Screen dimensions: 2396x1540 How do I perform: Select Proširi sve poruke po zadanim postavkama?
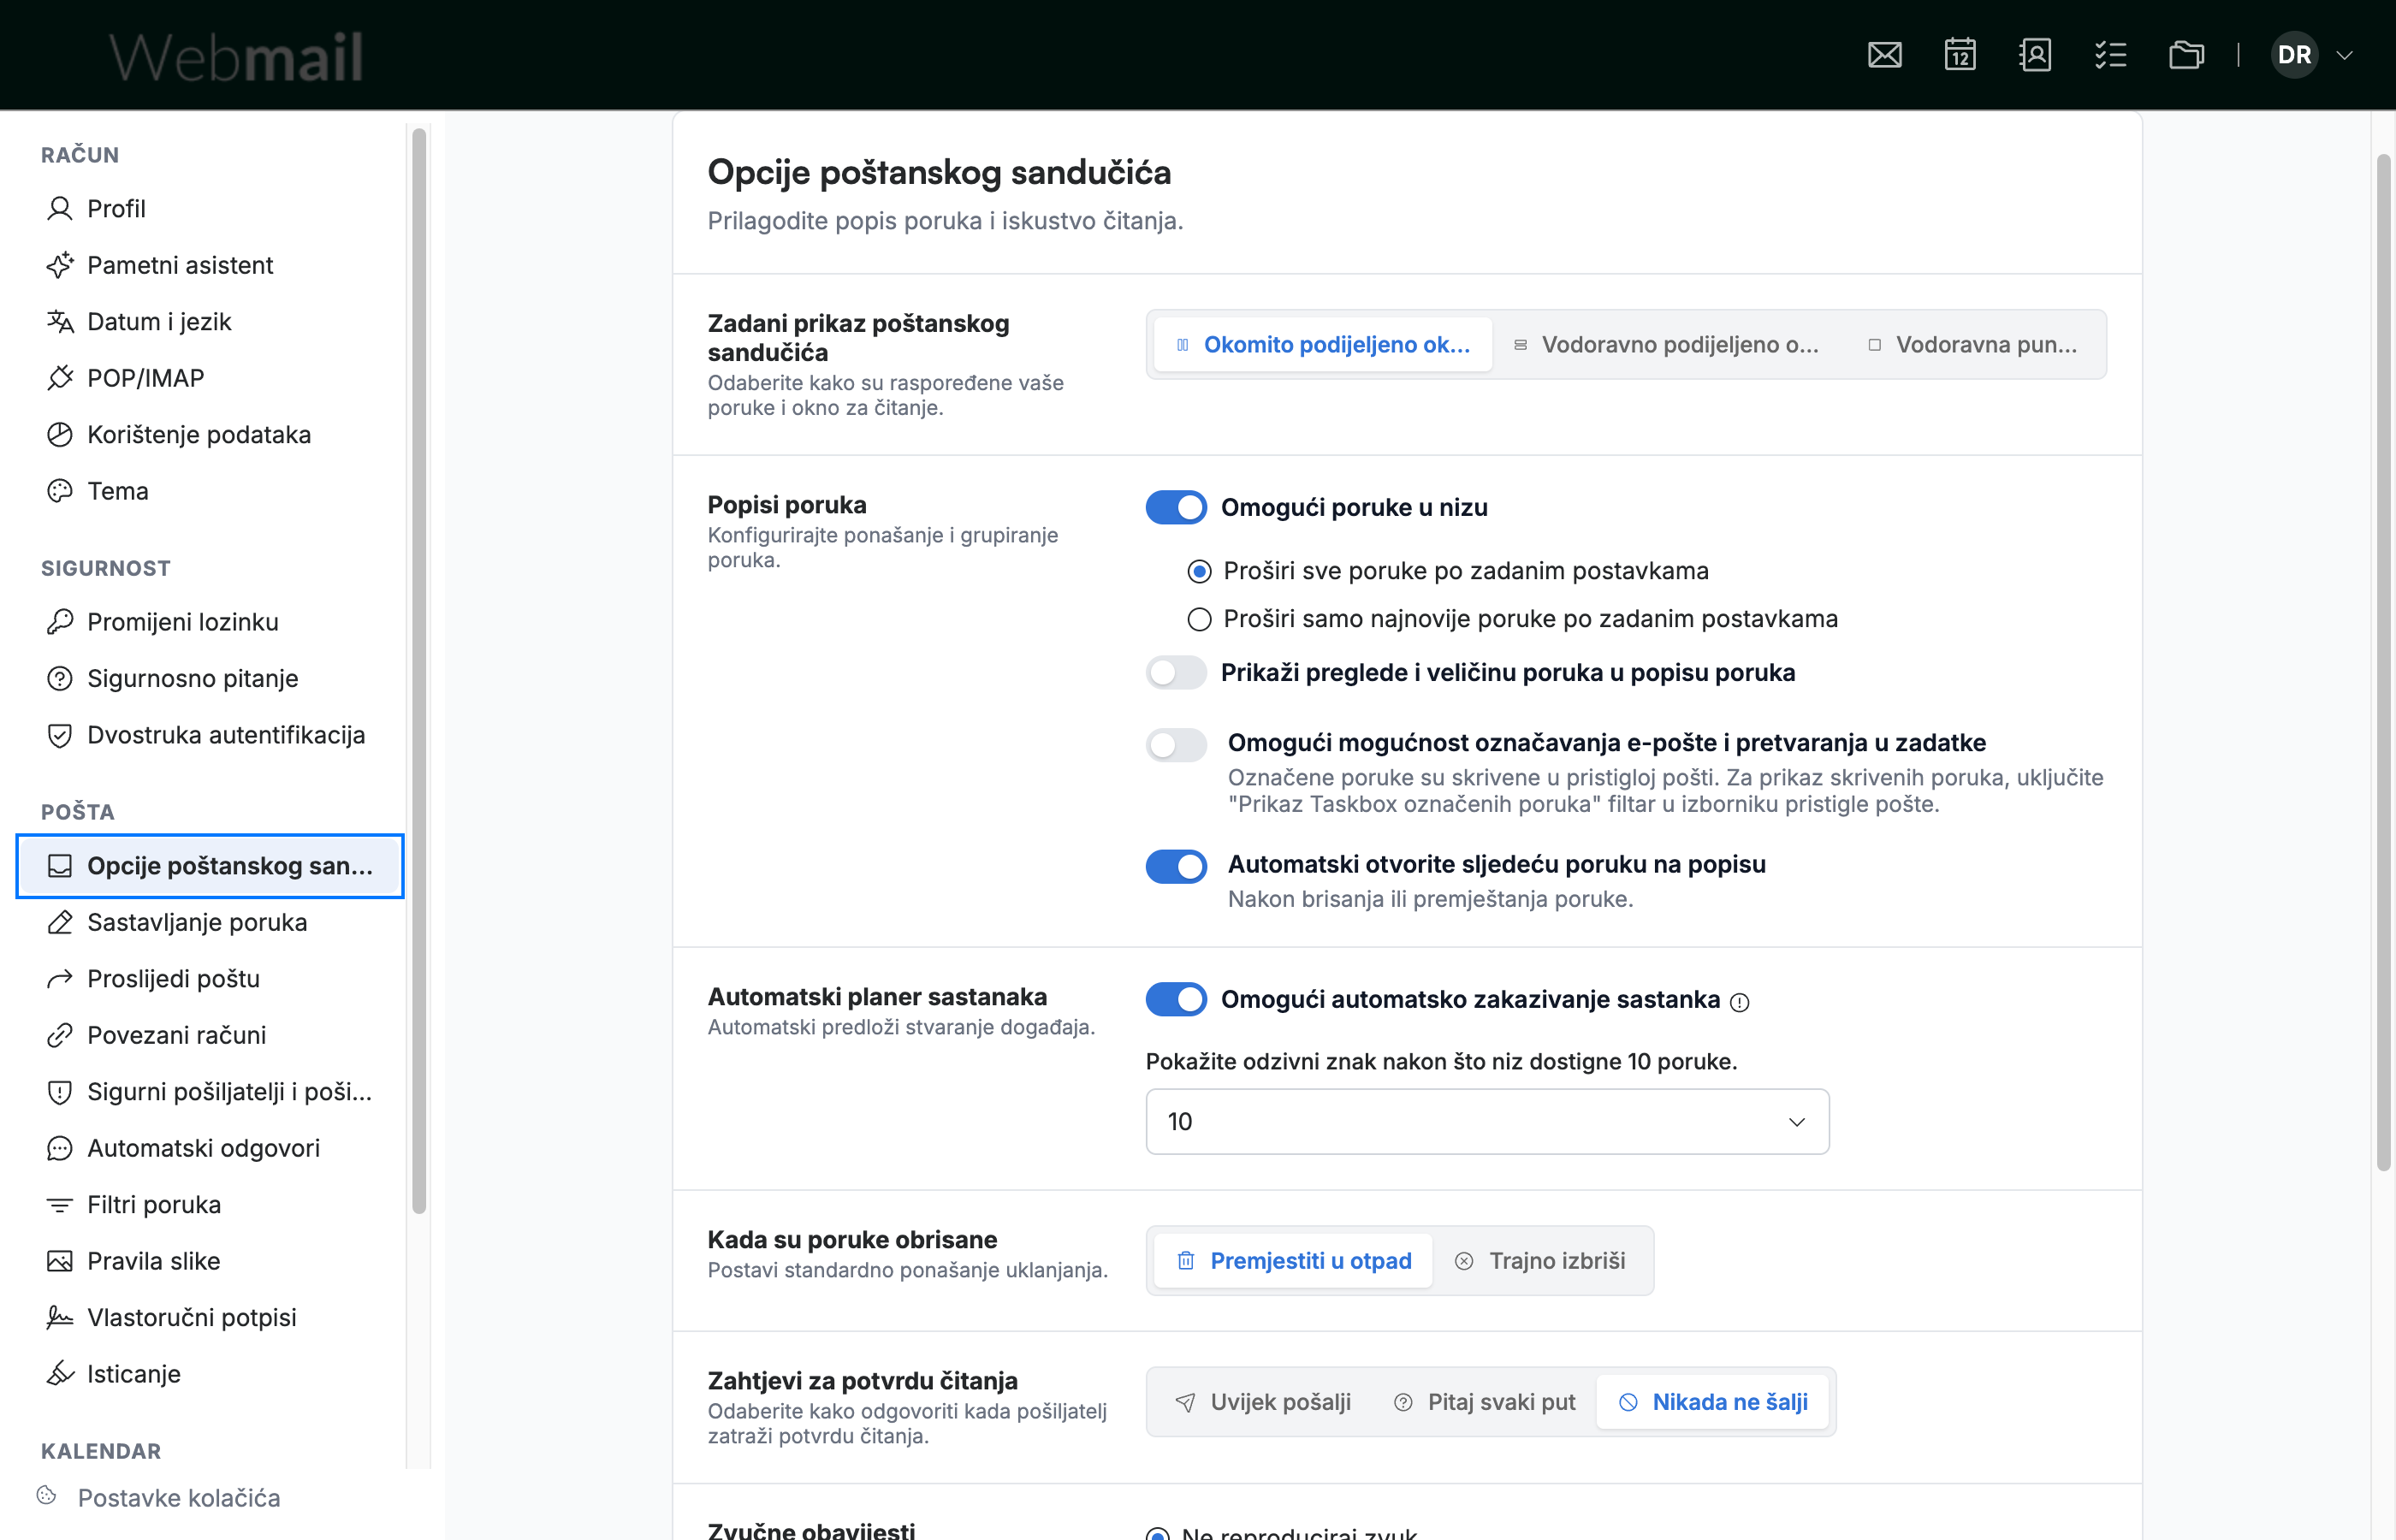coord(1199,571)
